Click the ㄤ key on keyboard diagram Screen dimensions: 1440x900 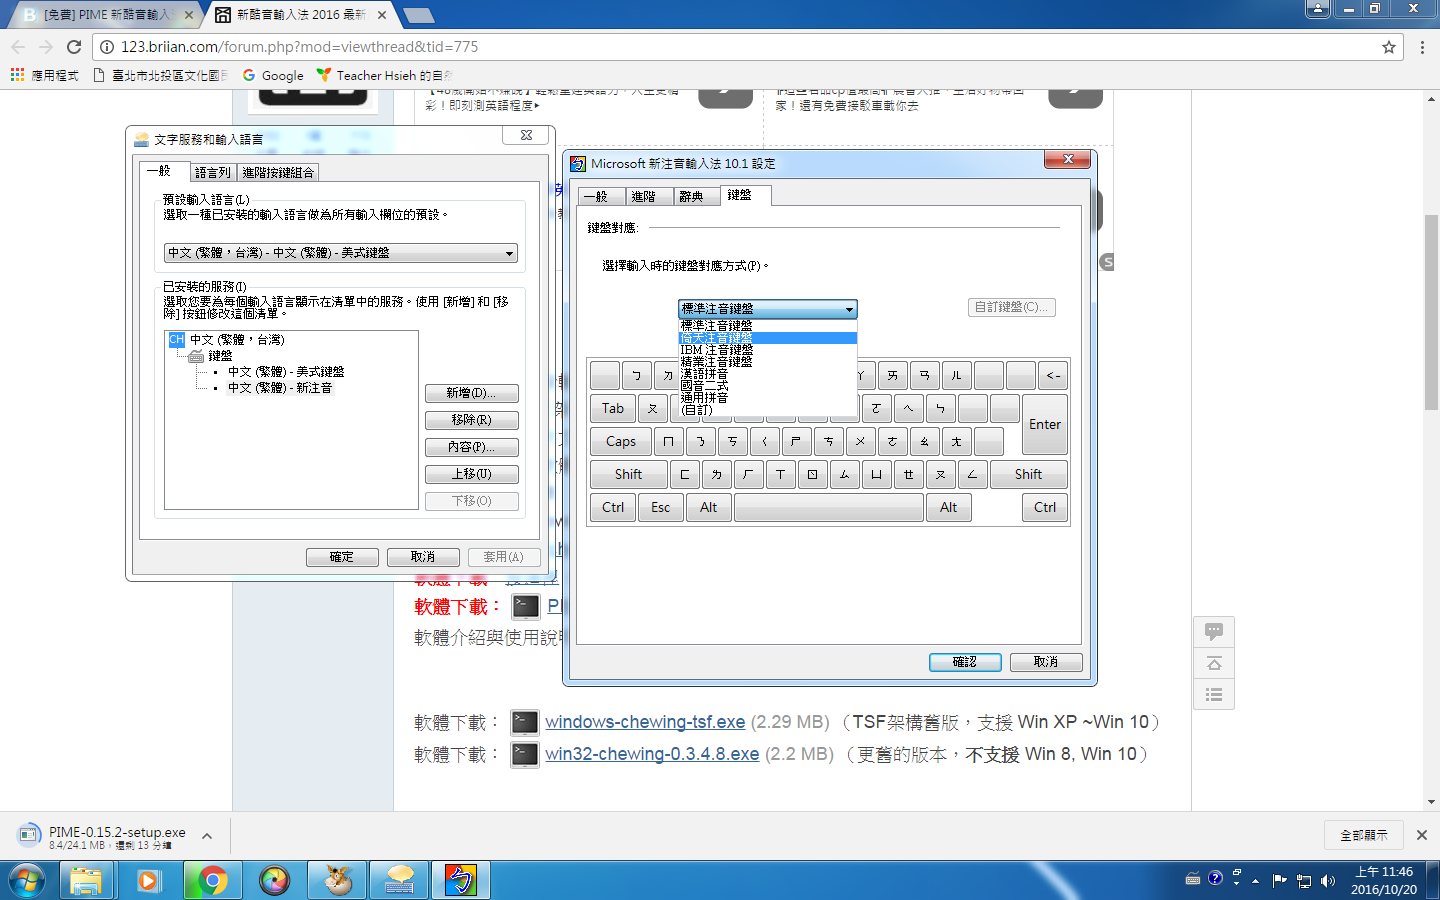coord(957,442)
